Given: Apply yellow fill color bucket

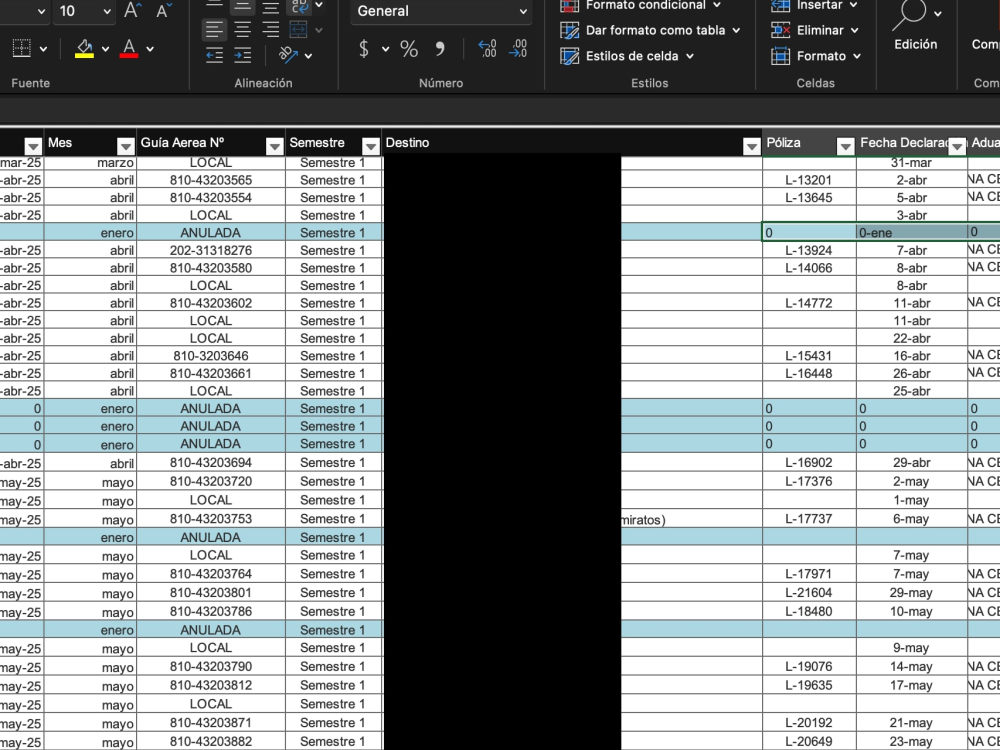Looking at the screenshot, I should coord(84,48).
